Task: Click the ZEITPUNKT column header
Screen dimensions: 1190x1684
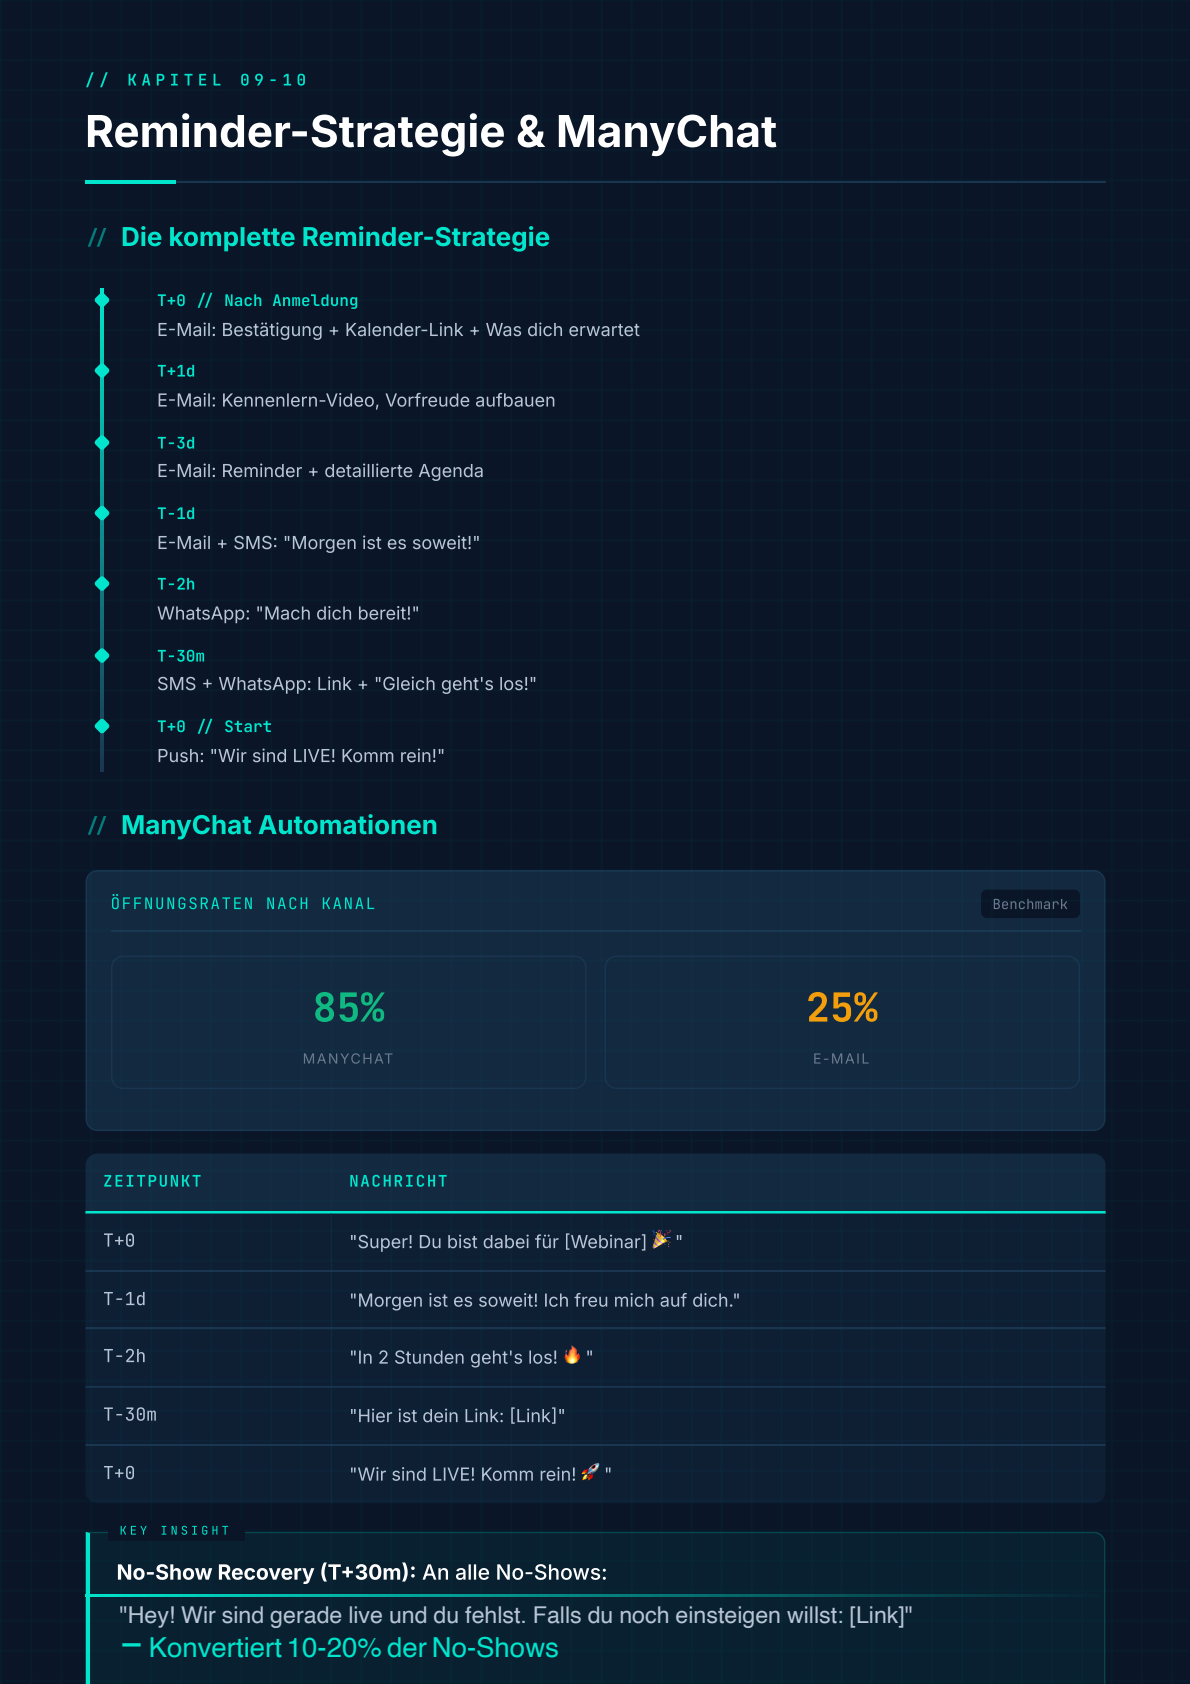Action: (x=153, y=1181)
